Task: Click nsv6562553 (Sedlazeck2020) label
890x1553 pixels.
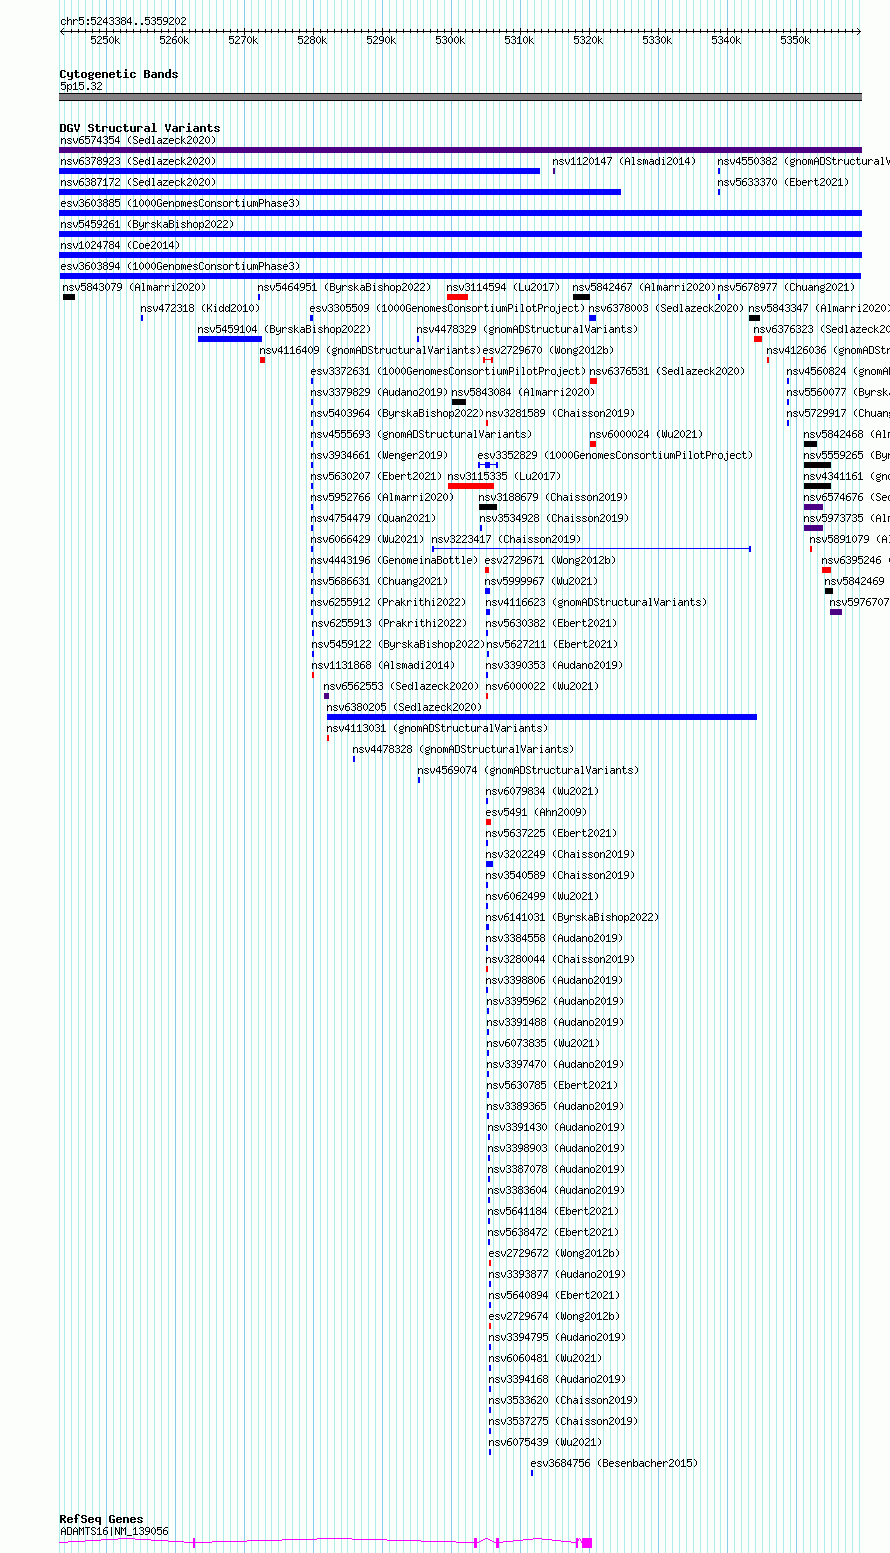Action: coord(401,686)
